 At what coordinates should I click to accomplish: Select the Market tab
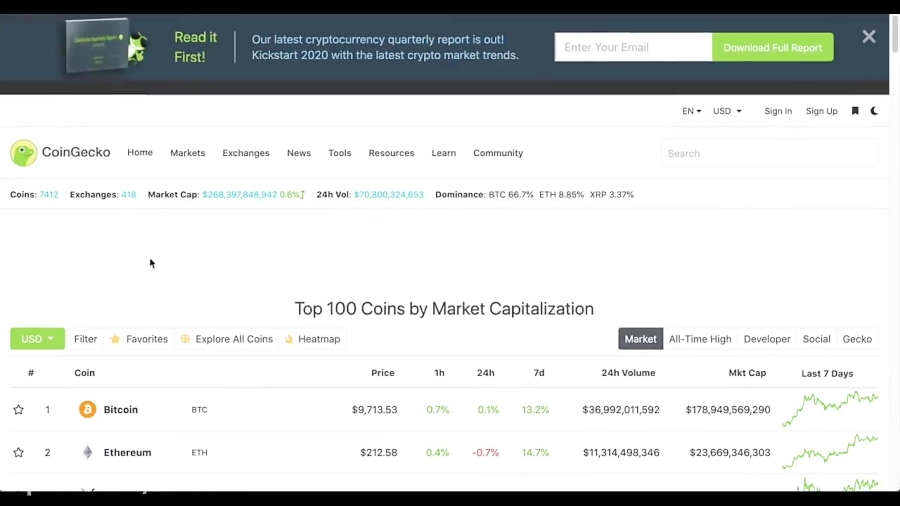point(641,338)
